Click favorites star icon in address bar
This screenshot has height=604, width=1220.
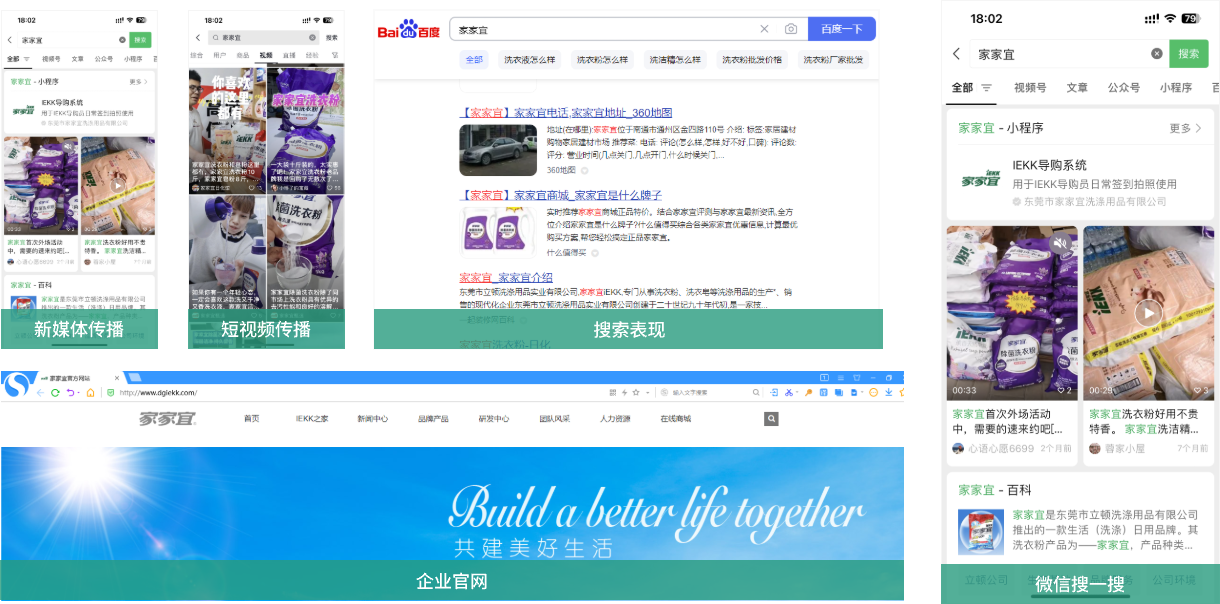(636, 393)
